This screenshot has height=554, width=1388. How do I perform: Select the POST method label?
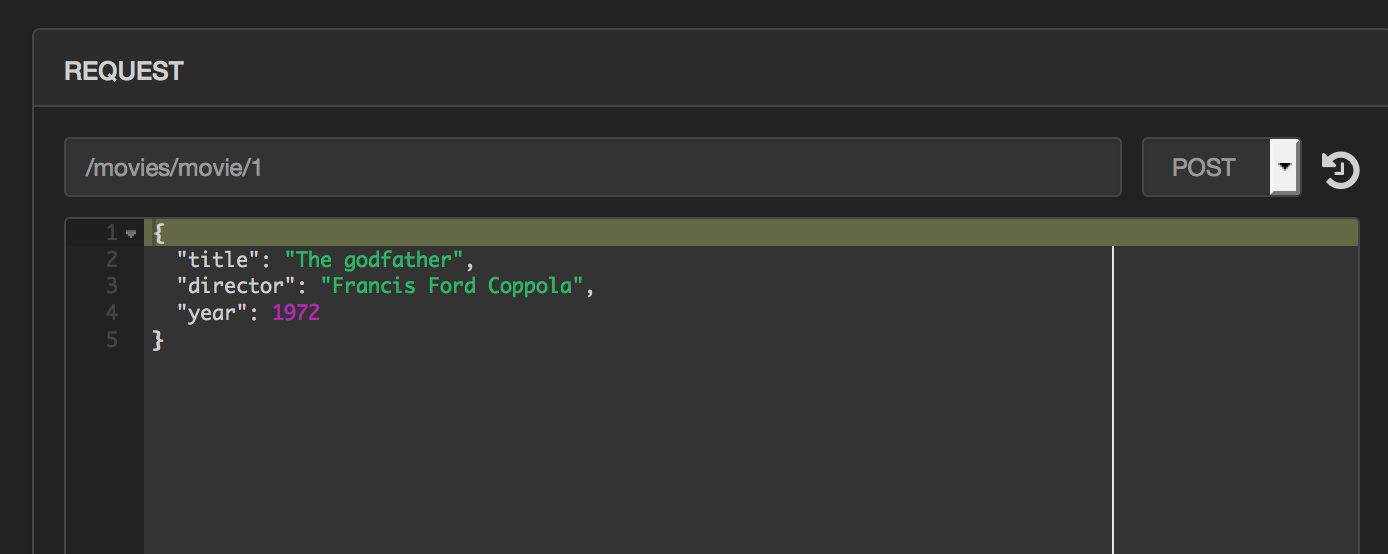[1204, 167]
